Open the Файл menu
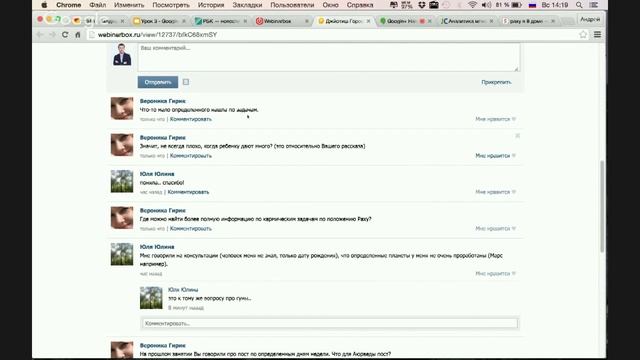Screen dimensions: 640x360 click(x=97, y=5)
